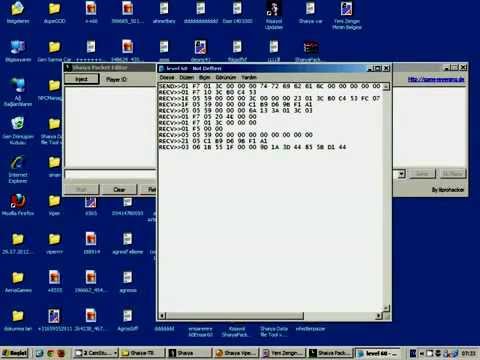Open the viperrrr folder icon
The height and width of the screenshot is (360, 480).
pos(54,243)
